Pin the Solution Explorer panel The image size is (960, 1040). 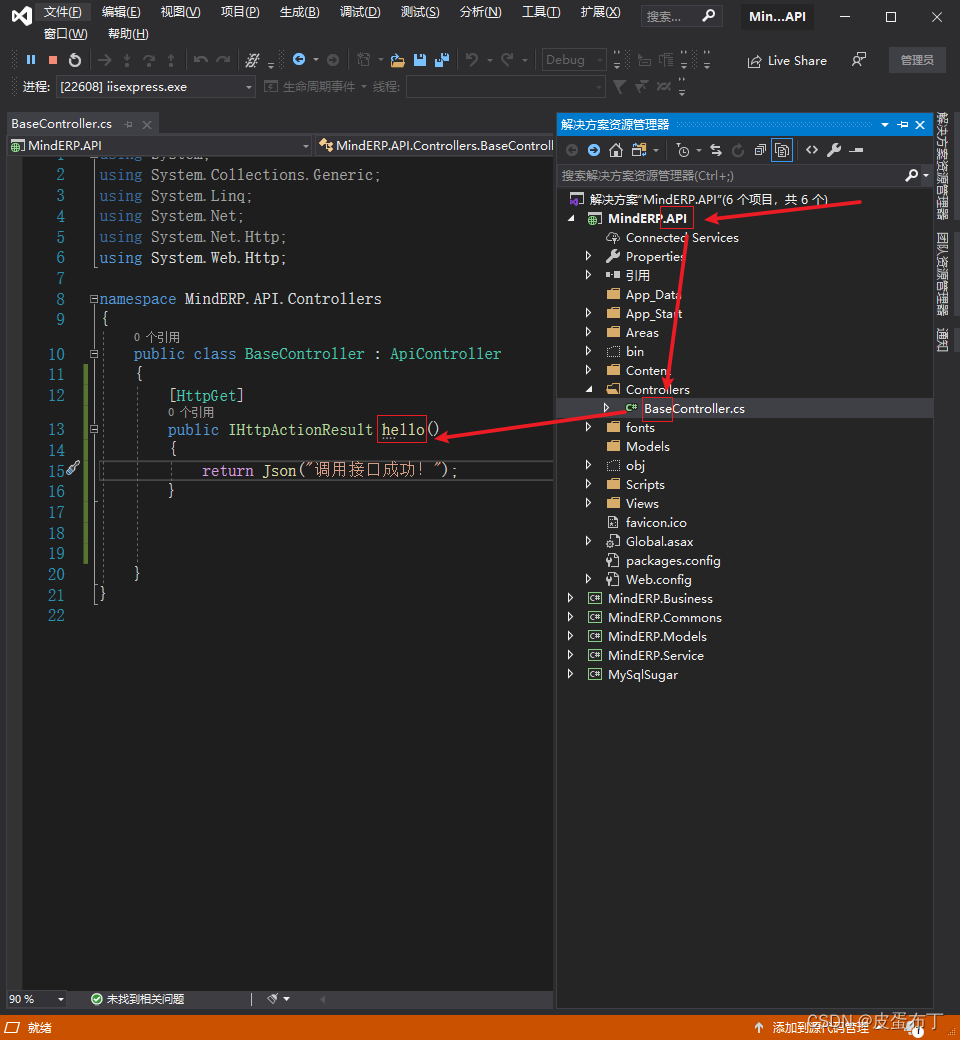click(x=902, y=125)
